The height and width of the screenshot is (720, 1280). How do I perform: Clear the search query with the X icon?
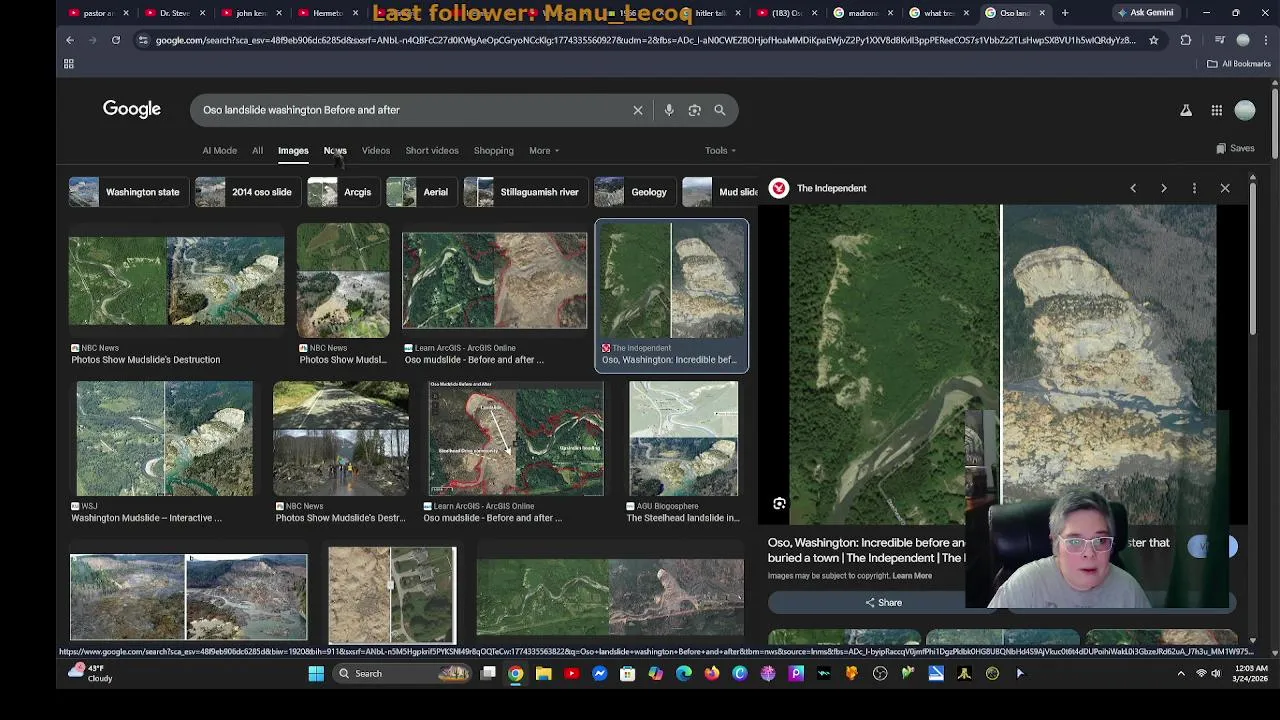tap(638, 110)
